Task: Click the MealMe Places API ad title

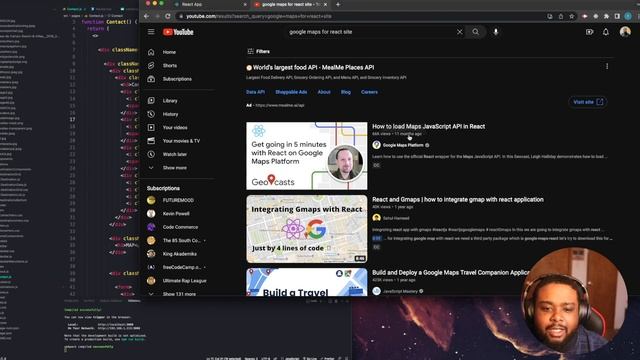Action: pos(313,67)
